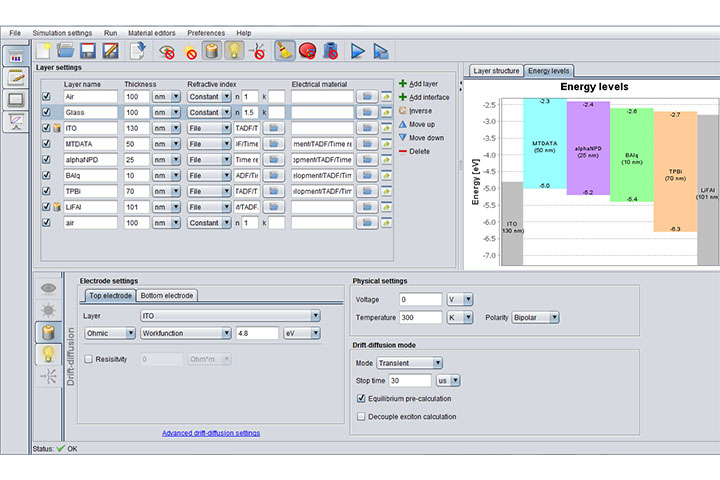Click the Delete layer button
Viewport: 720px width, 480px height.
point(414,151)
